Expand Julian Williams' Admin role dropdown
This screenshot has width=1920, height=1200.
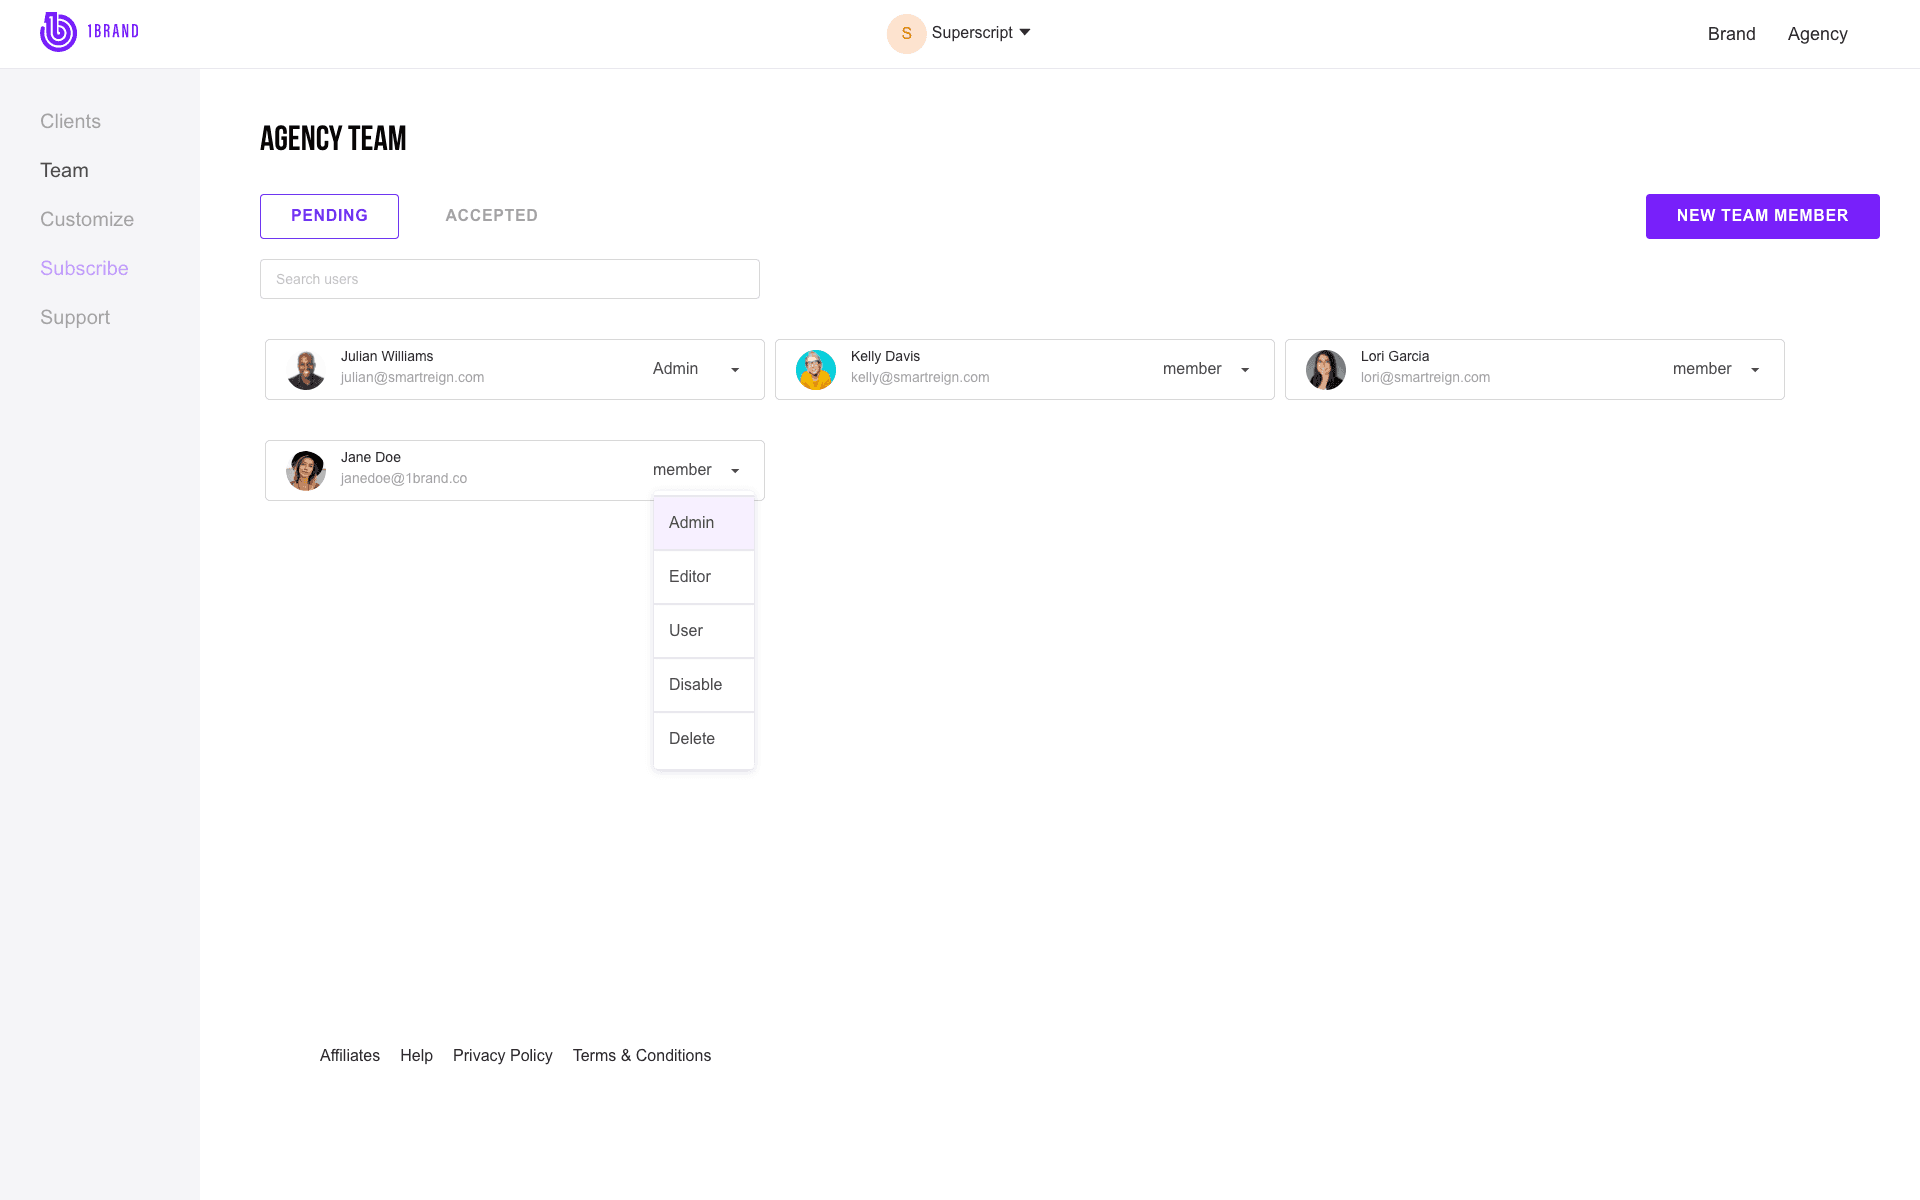coord(735,370)
